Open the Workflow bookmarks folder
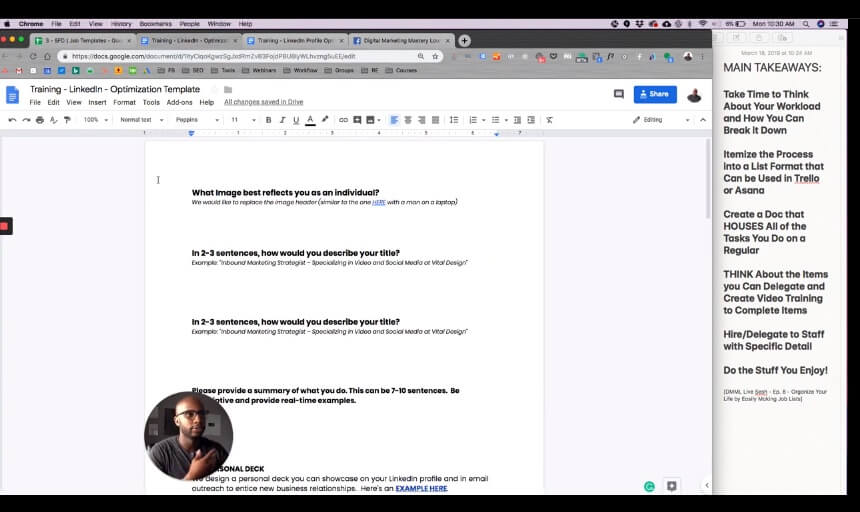Viewport: 860px width, 512px height. [x=301, y=70]
